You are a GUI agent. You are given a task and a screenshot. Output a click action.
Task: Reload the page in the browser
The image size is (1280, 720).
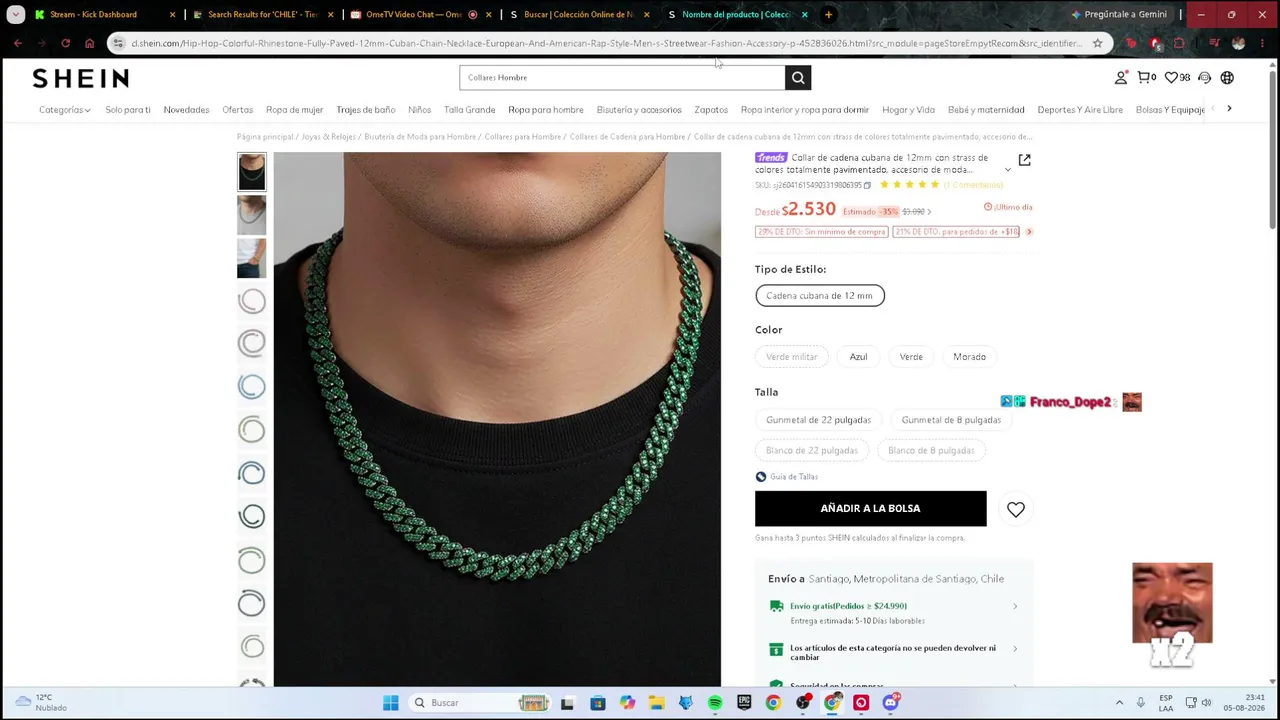[x=65, y=43]
